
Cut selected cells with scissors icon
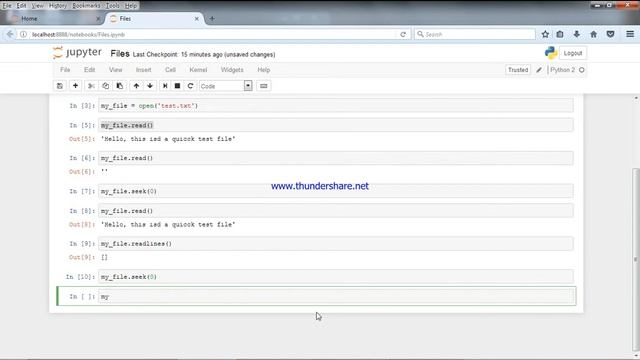tap(91, 86)
